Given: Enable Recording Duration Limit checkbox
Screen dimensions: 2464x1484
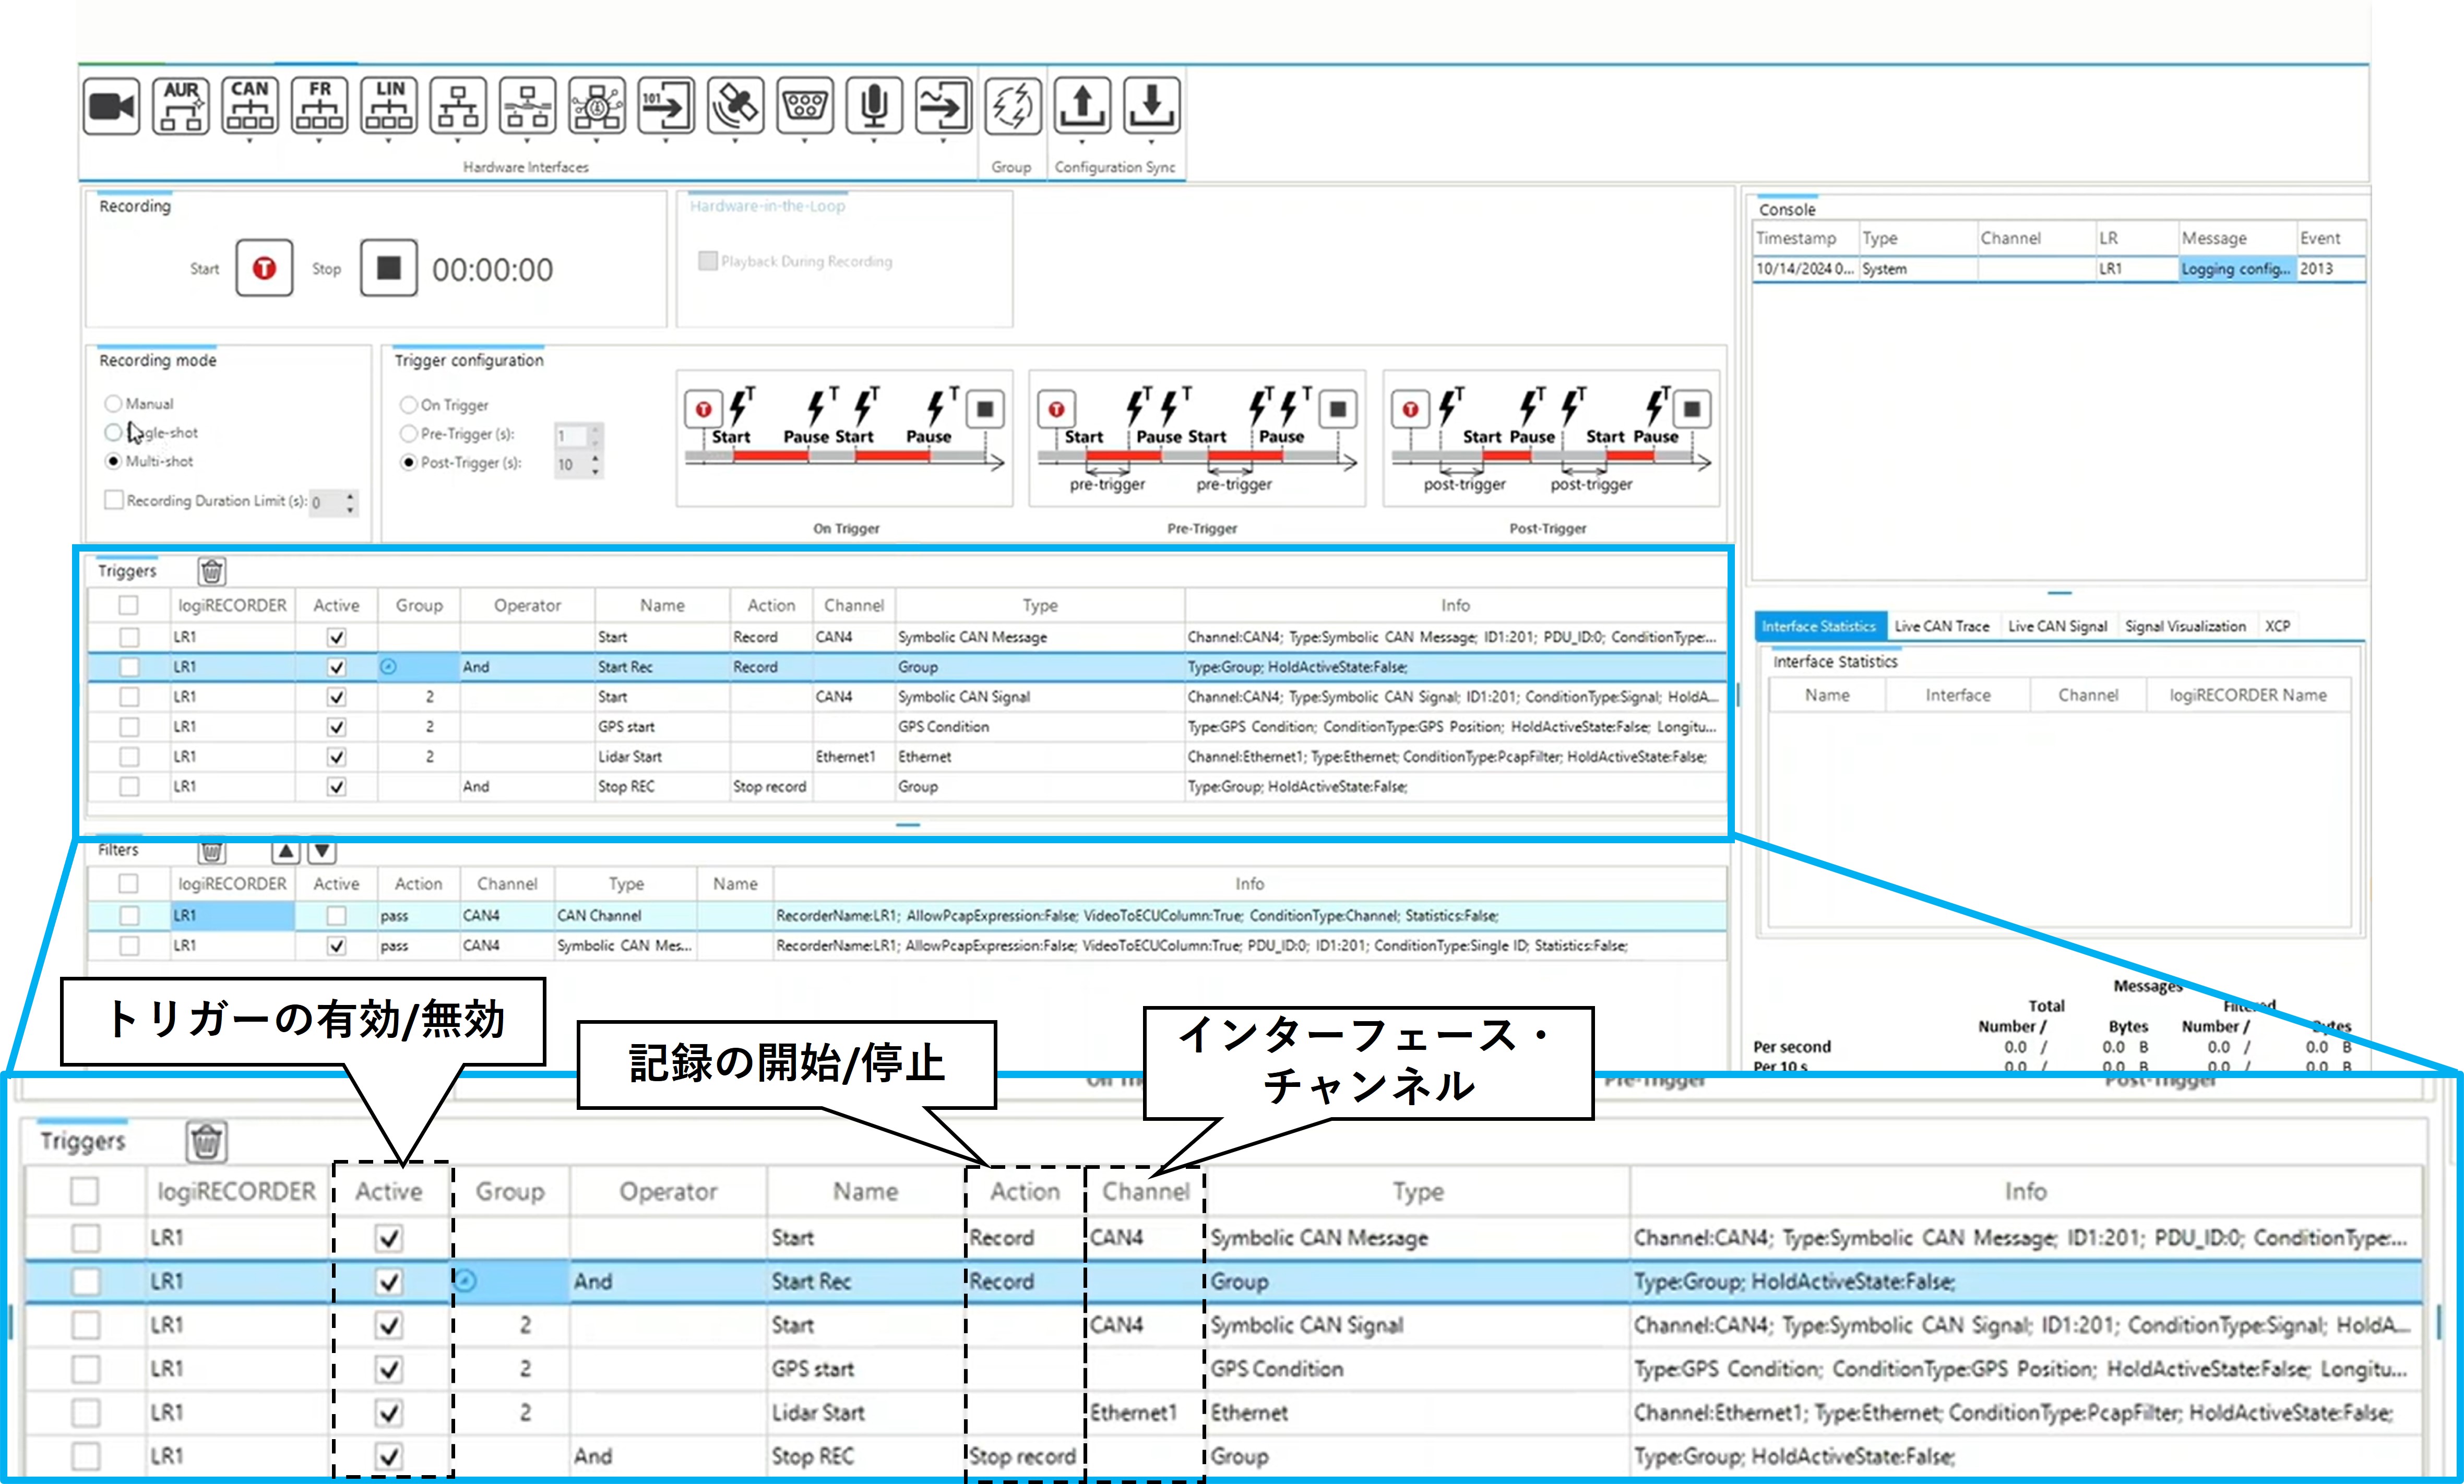Looking at the screenshot, I should (x=114, y=499).
